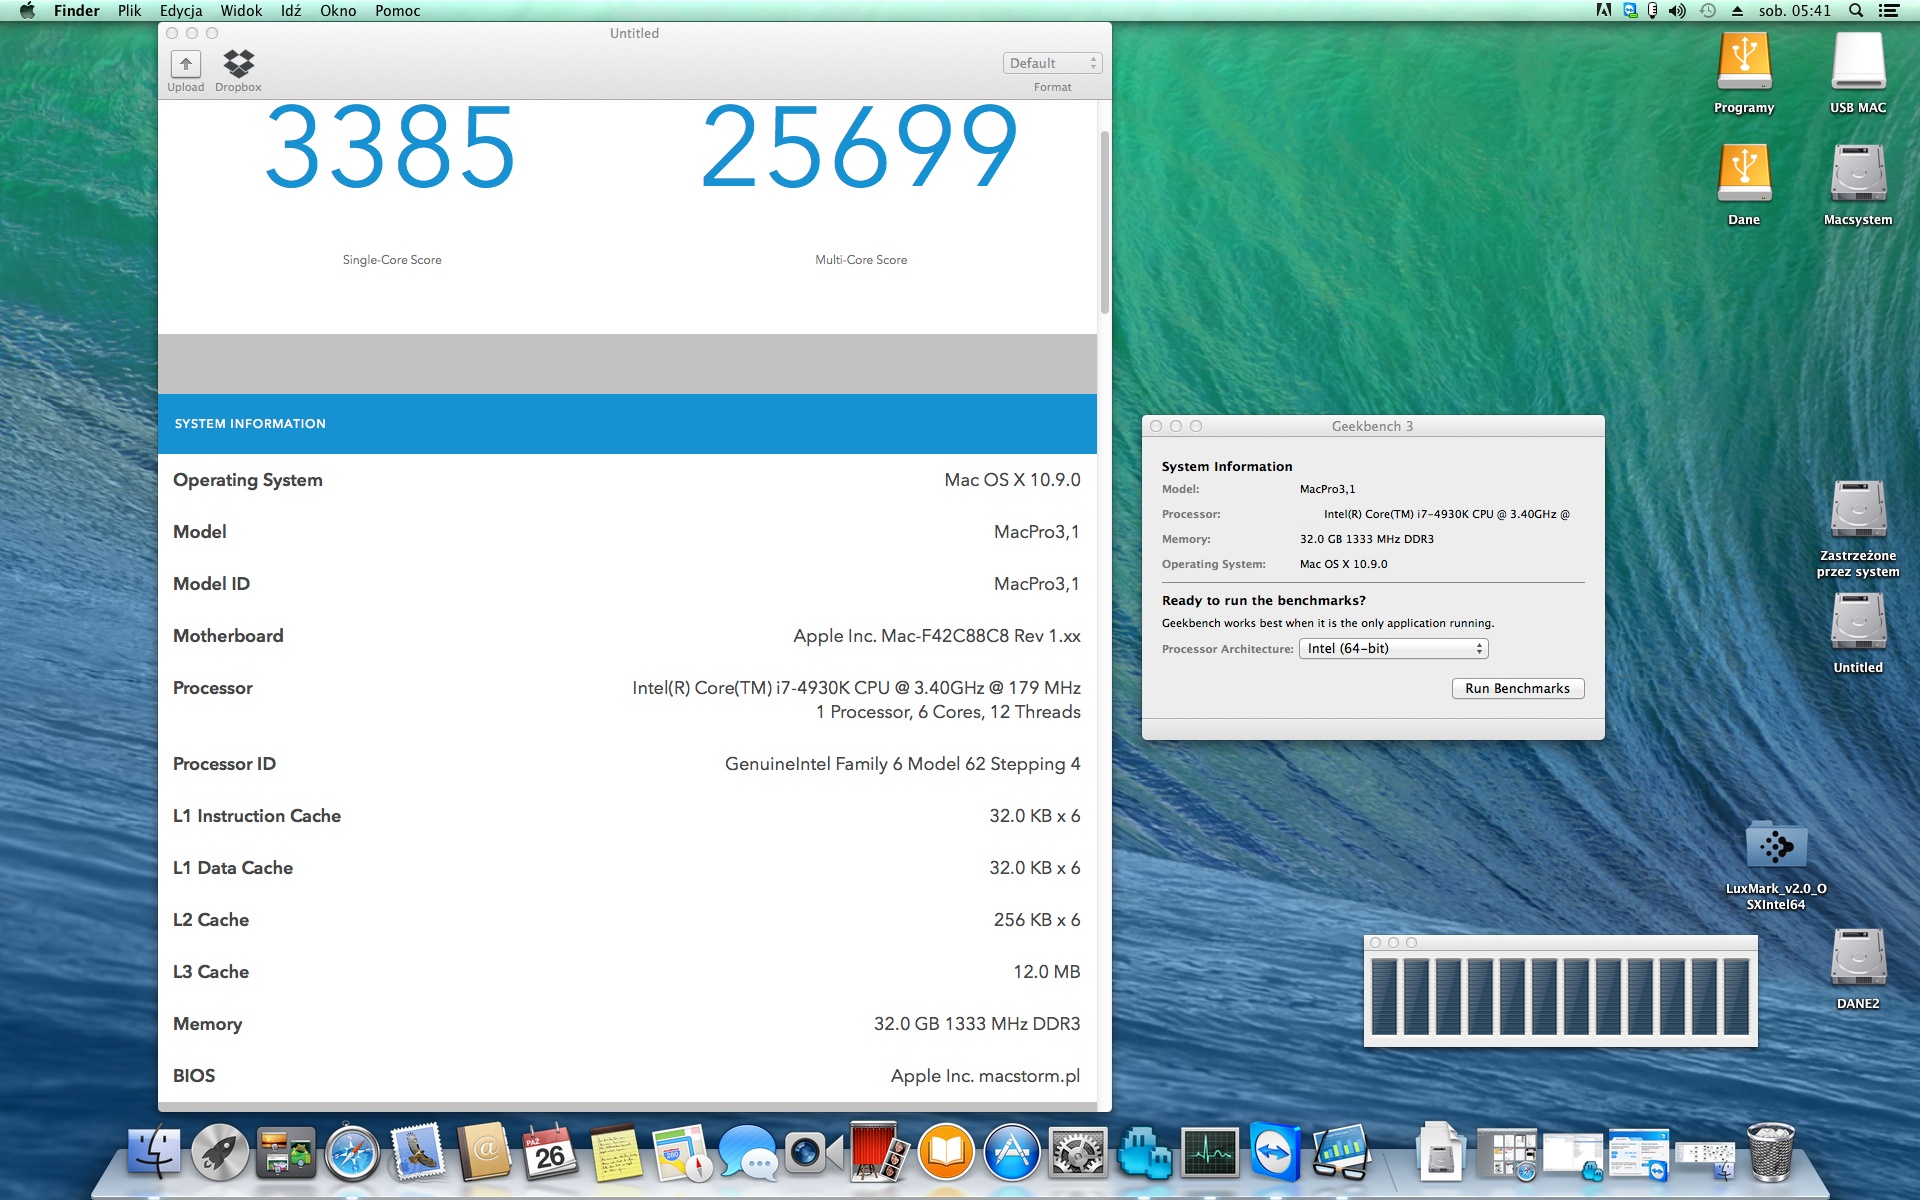Click the eject icon in menu bar
The width and height of the screenshot is (1920, 1200).
tap(1737, 11)
